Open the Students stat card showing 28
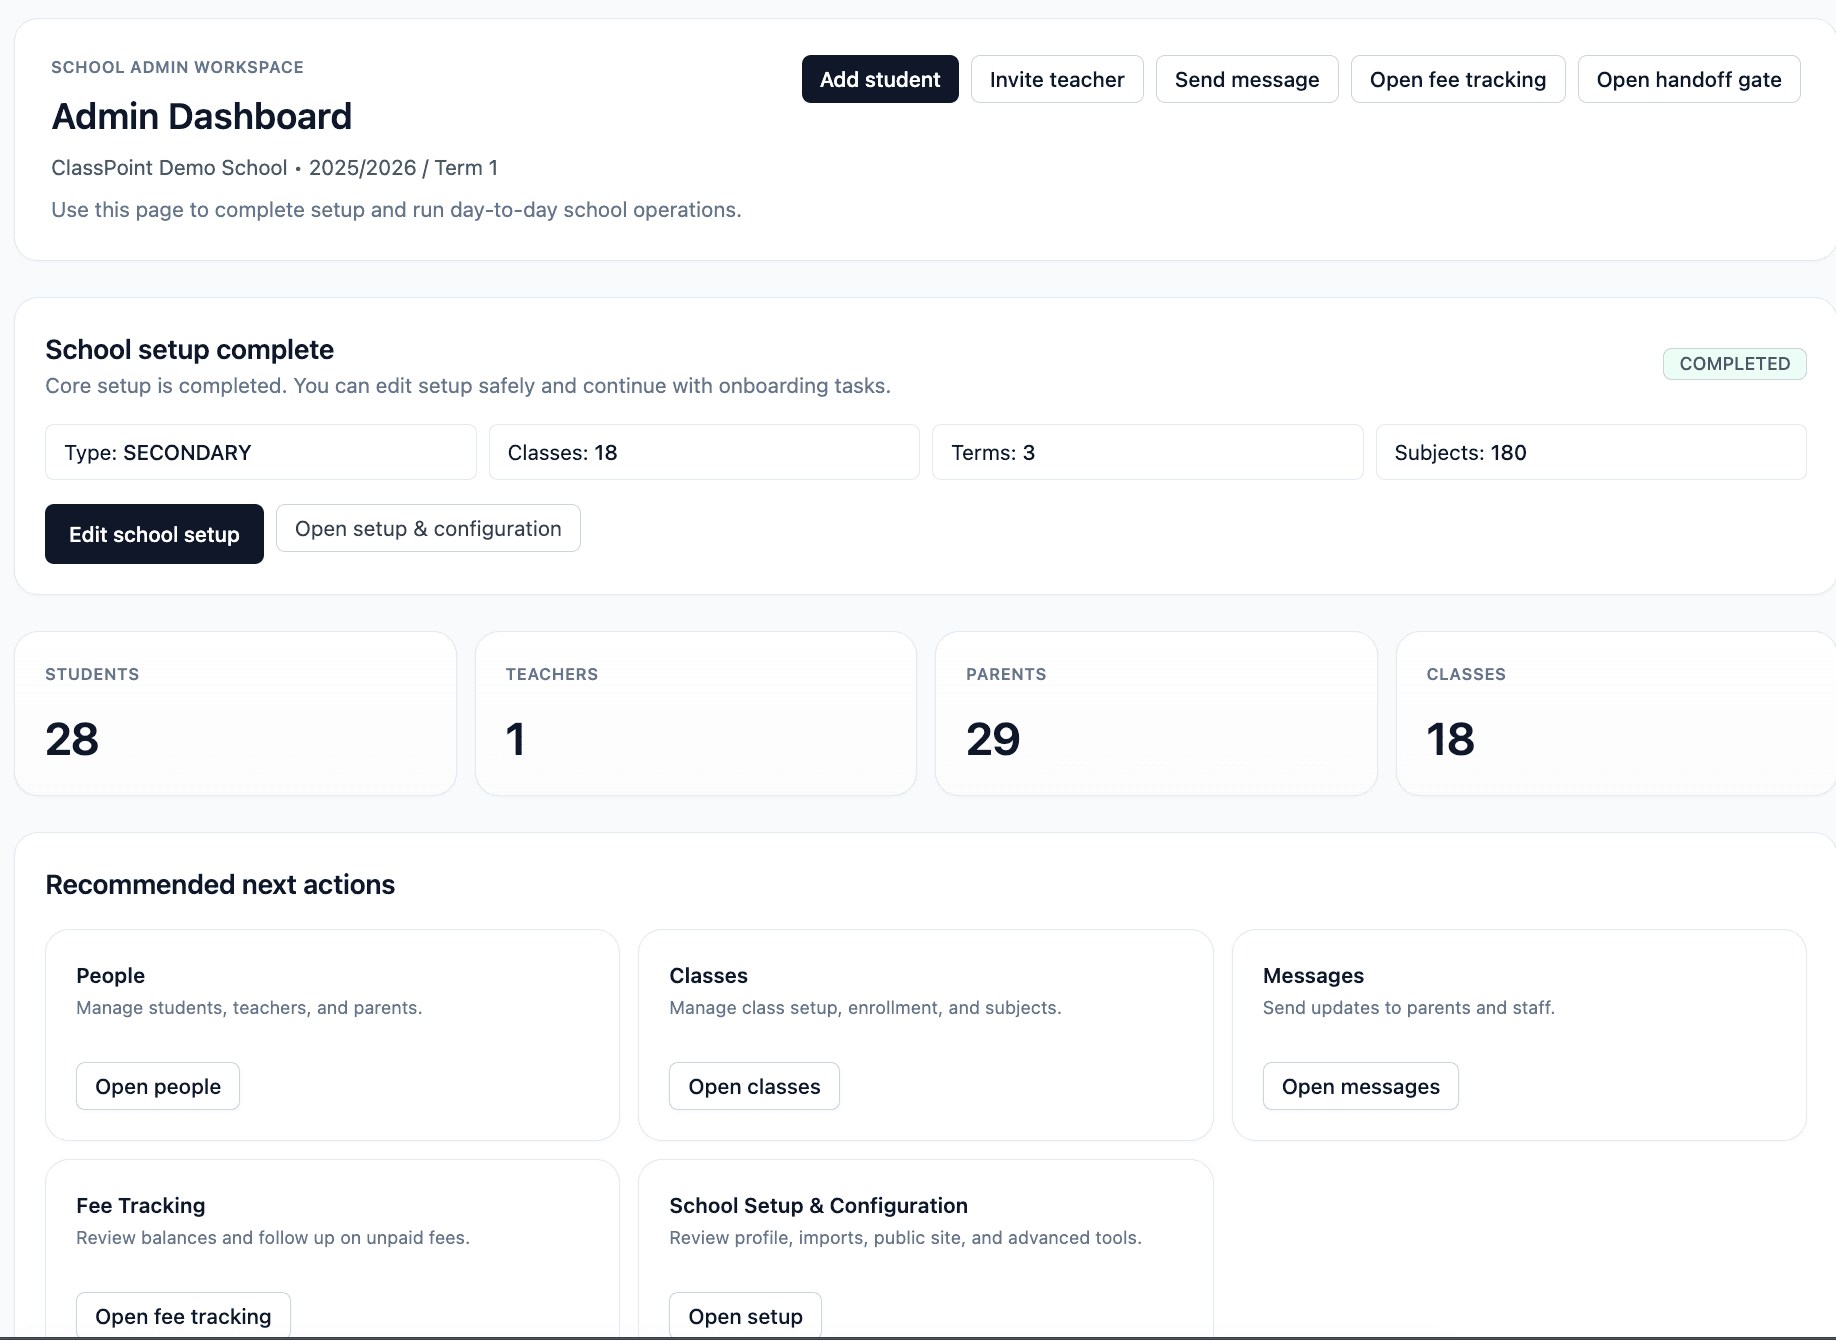Image resolution: width=1836 pixels, height=1340 pixels. pos(235,713)
